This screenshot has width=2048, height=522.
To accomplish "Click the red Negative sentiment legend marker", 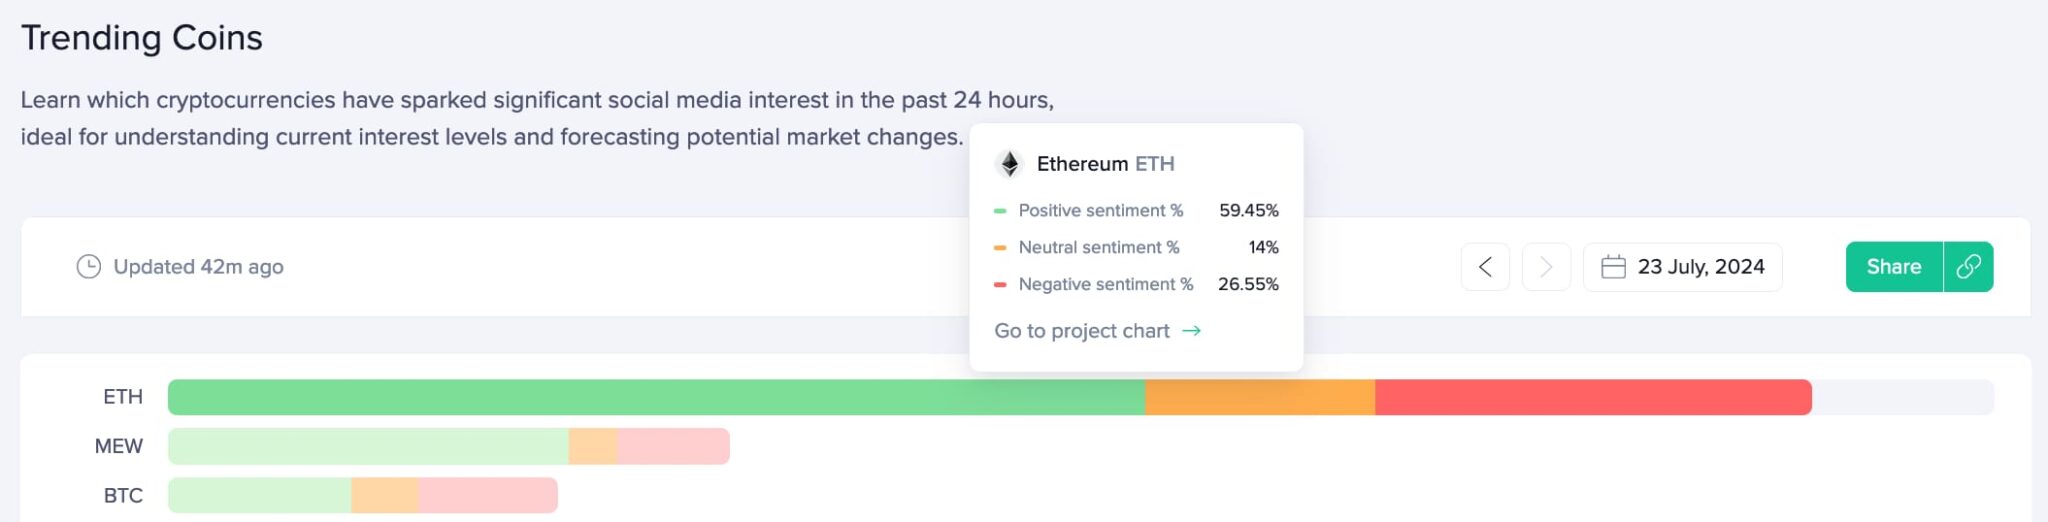I will point(1000,285).
